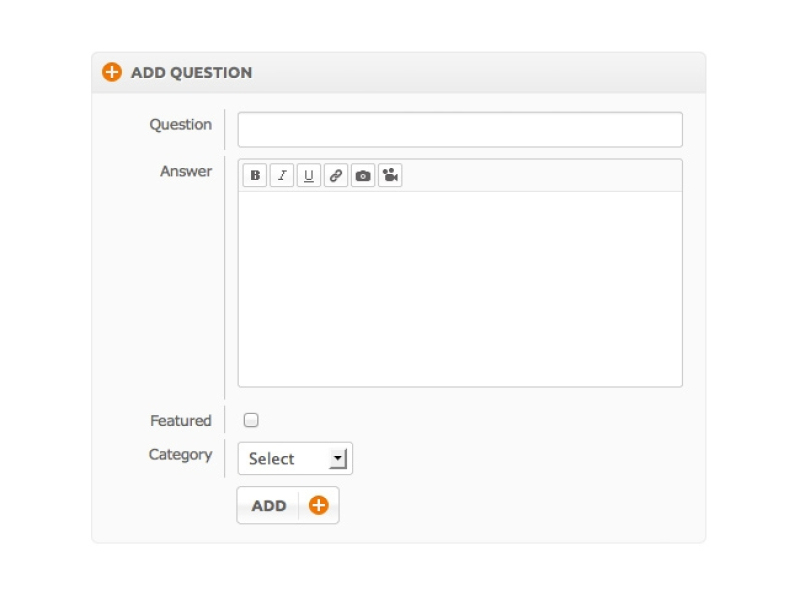Click orange plus icon beside Add Question title
The image size is (800, 600).
coord(112,72)
